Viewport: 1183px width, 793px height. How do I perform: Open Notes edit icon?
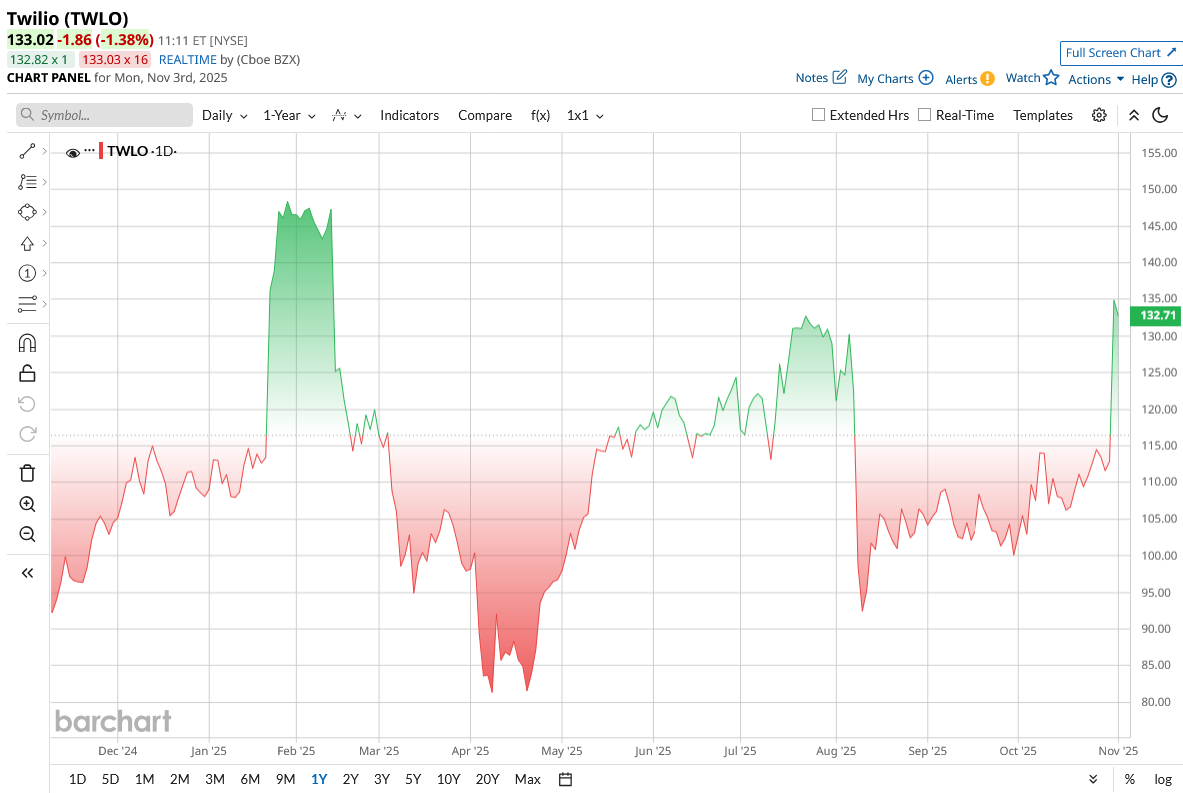(822, 77)
